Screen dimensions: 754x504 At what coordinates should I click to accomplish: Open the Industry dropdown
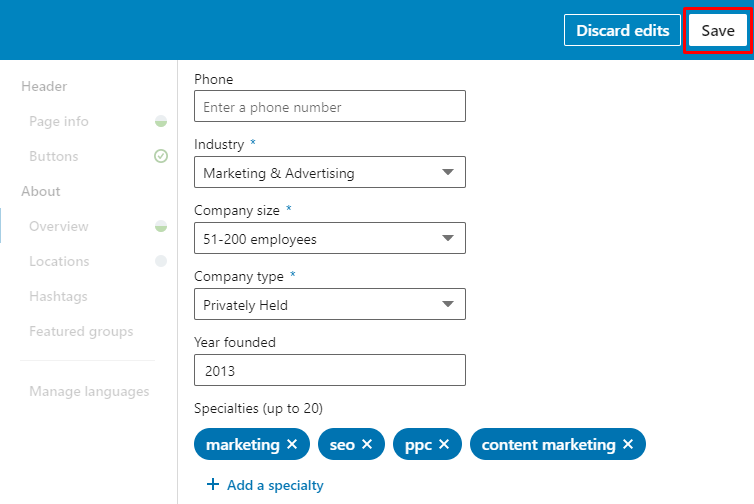click(x=330, y=172)
